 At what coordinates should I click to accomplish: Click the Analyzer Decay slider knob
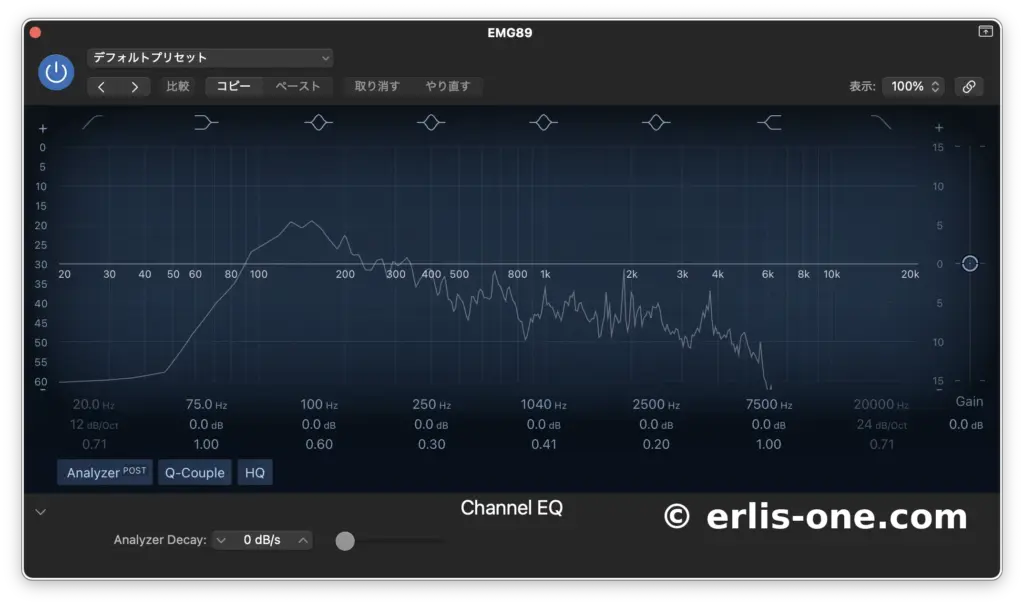click(345, 541)
